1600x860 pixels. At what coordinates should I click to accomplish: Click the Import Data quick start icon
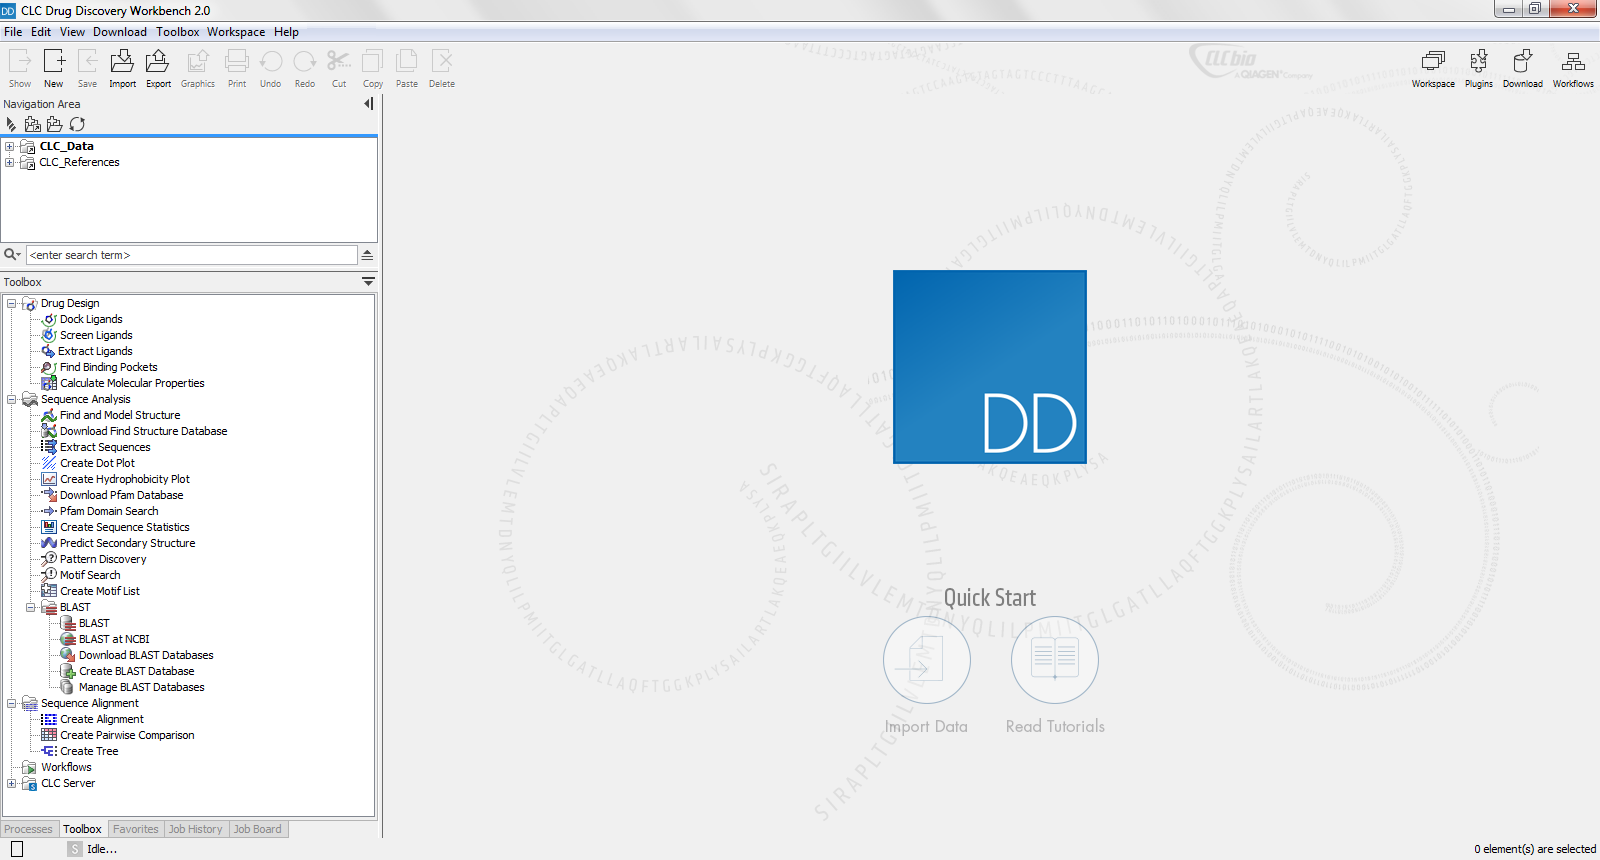pyautogui.click(x=927, y=660)
